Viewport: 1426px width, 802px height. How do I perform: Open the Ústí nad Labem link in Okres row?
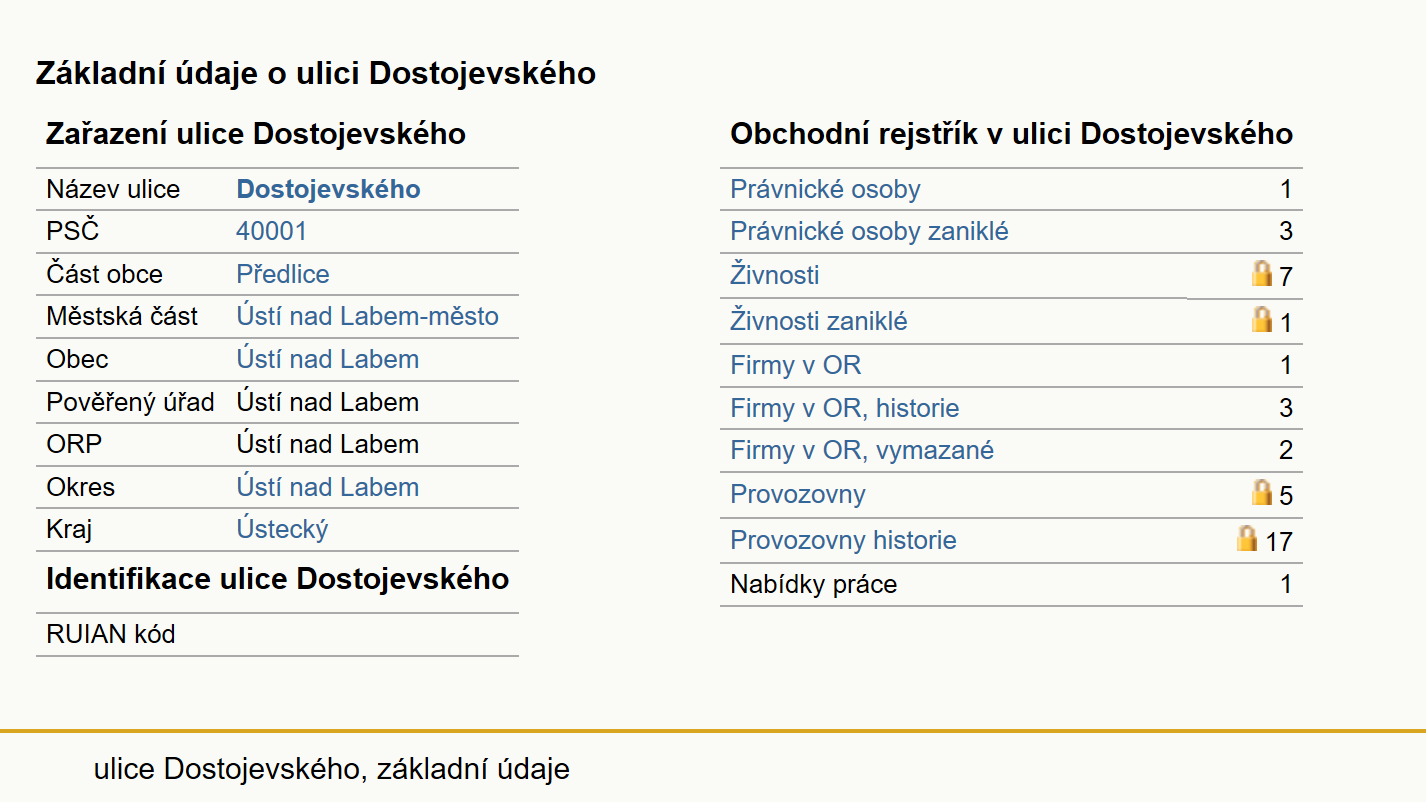327,487
